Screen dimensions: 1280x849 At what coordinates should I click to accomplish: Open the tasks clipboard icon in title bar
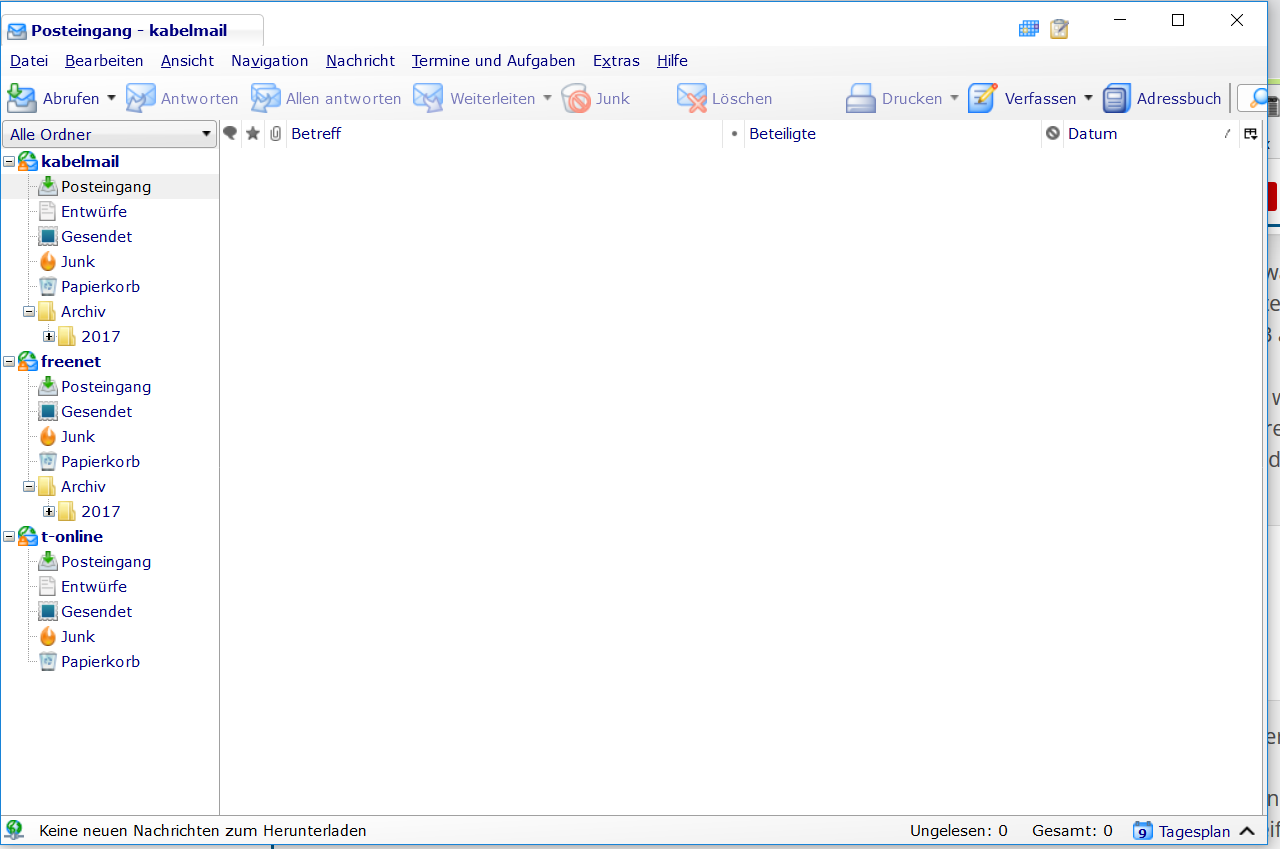1059,29
